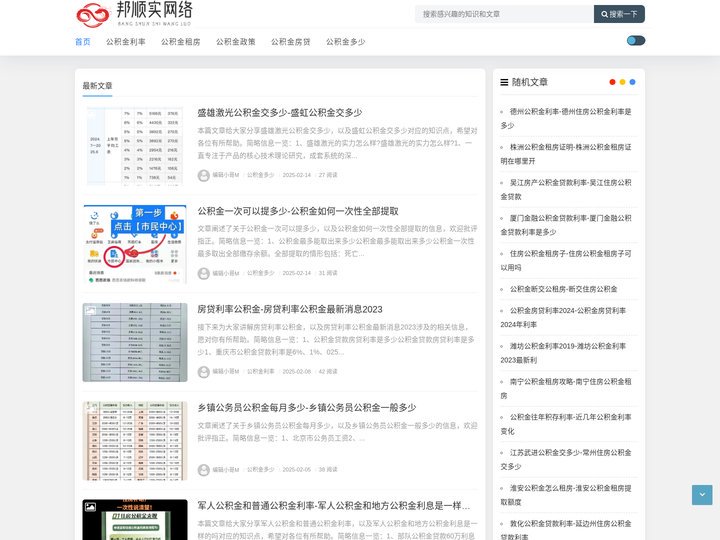Select the 最新文章 tab heading
Screen dimensions: 720x540
[x=97, y=86]
